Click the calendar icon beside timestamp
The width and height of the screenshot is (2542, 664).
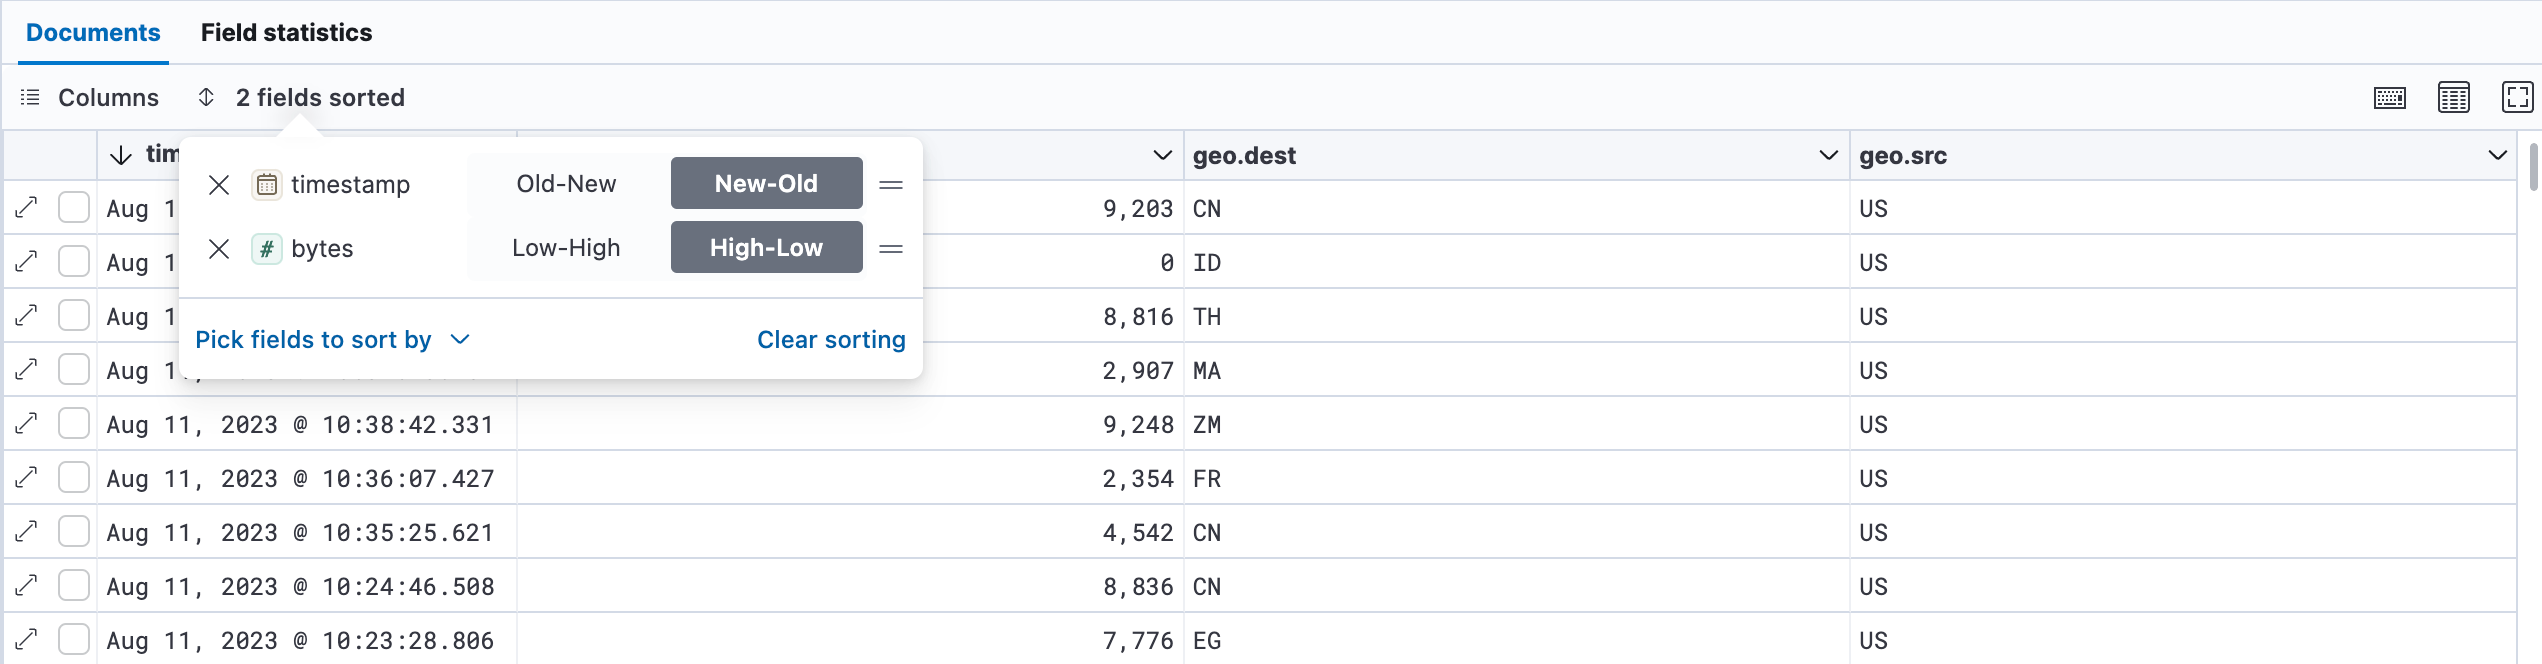pyautogui.click(x=266, y=184)
